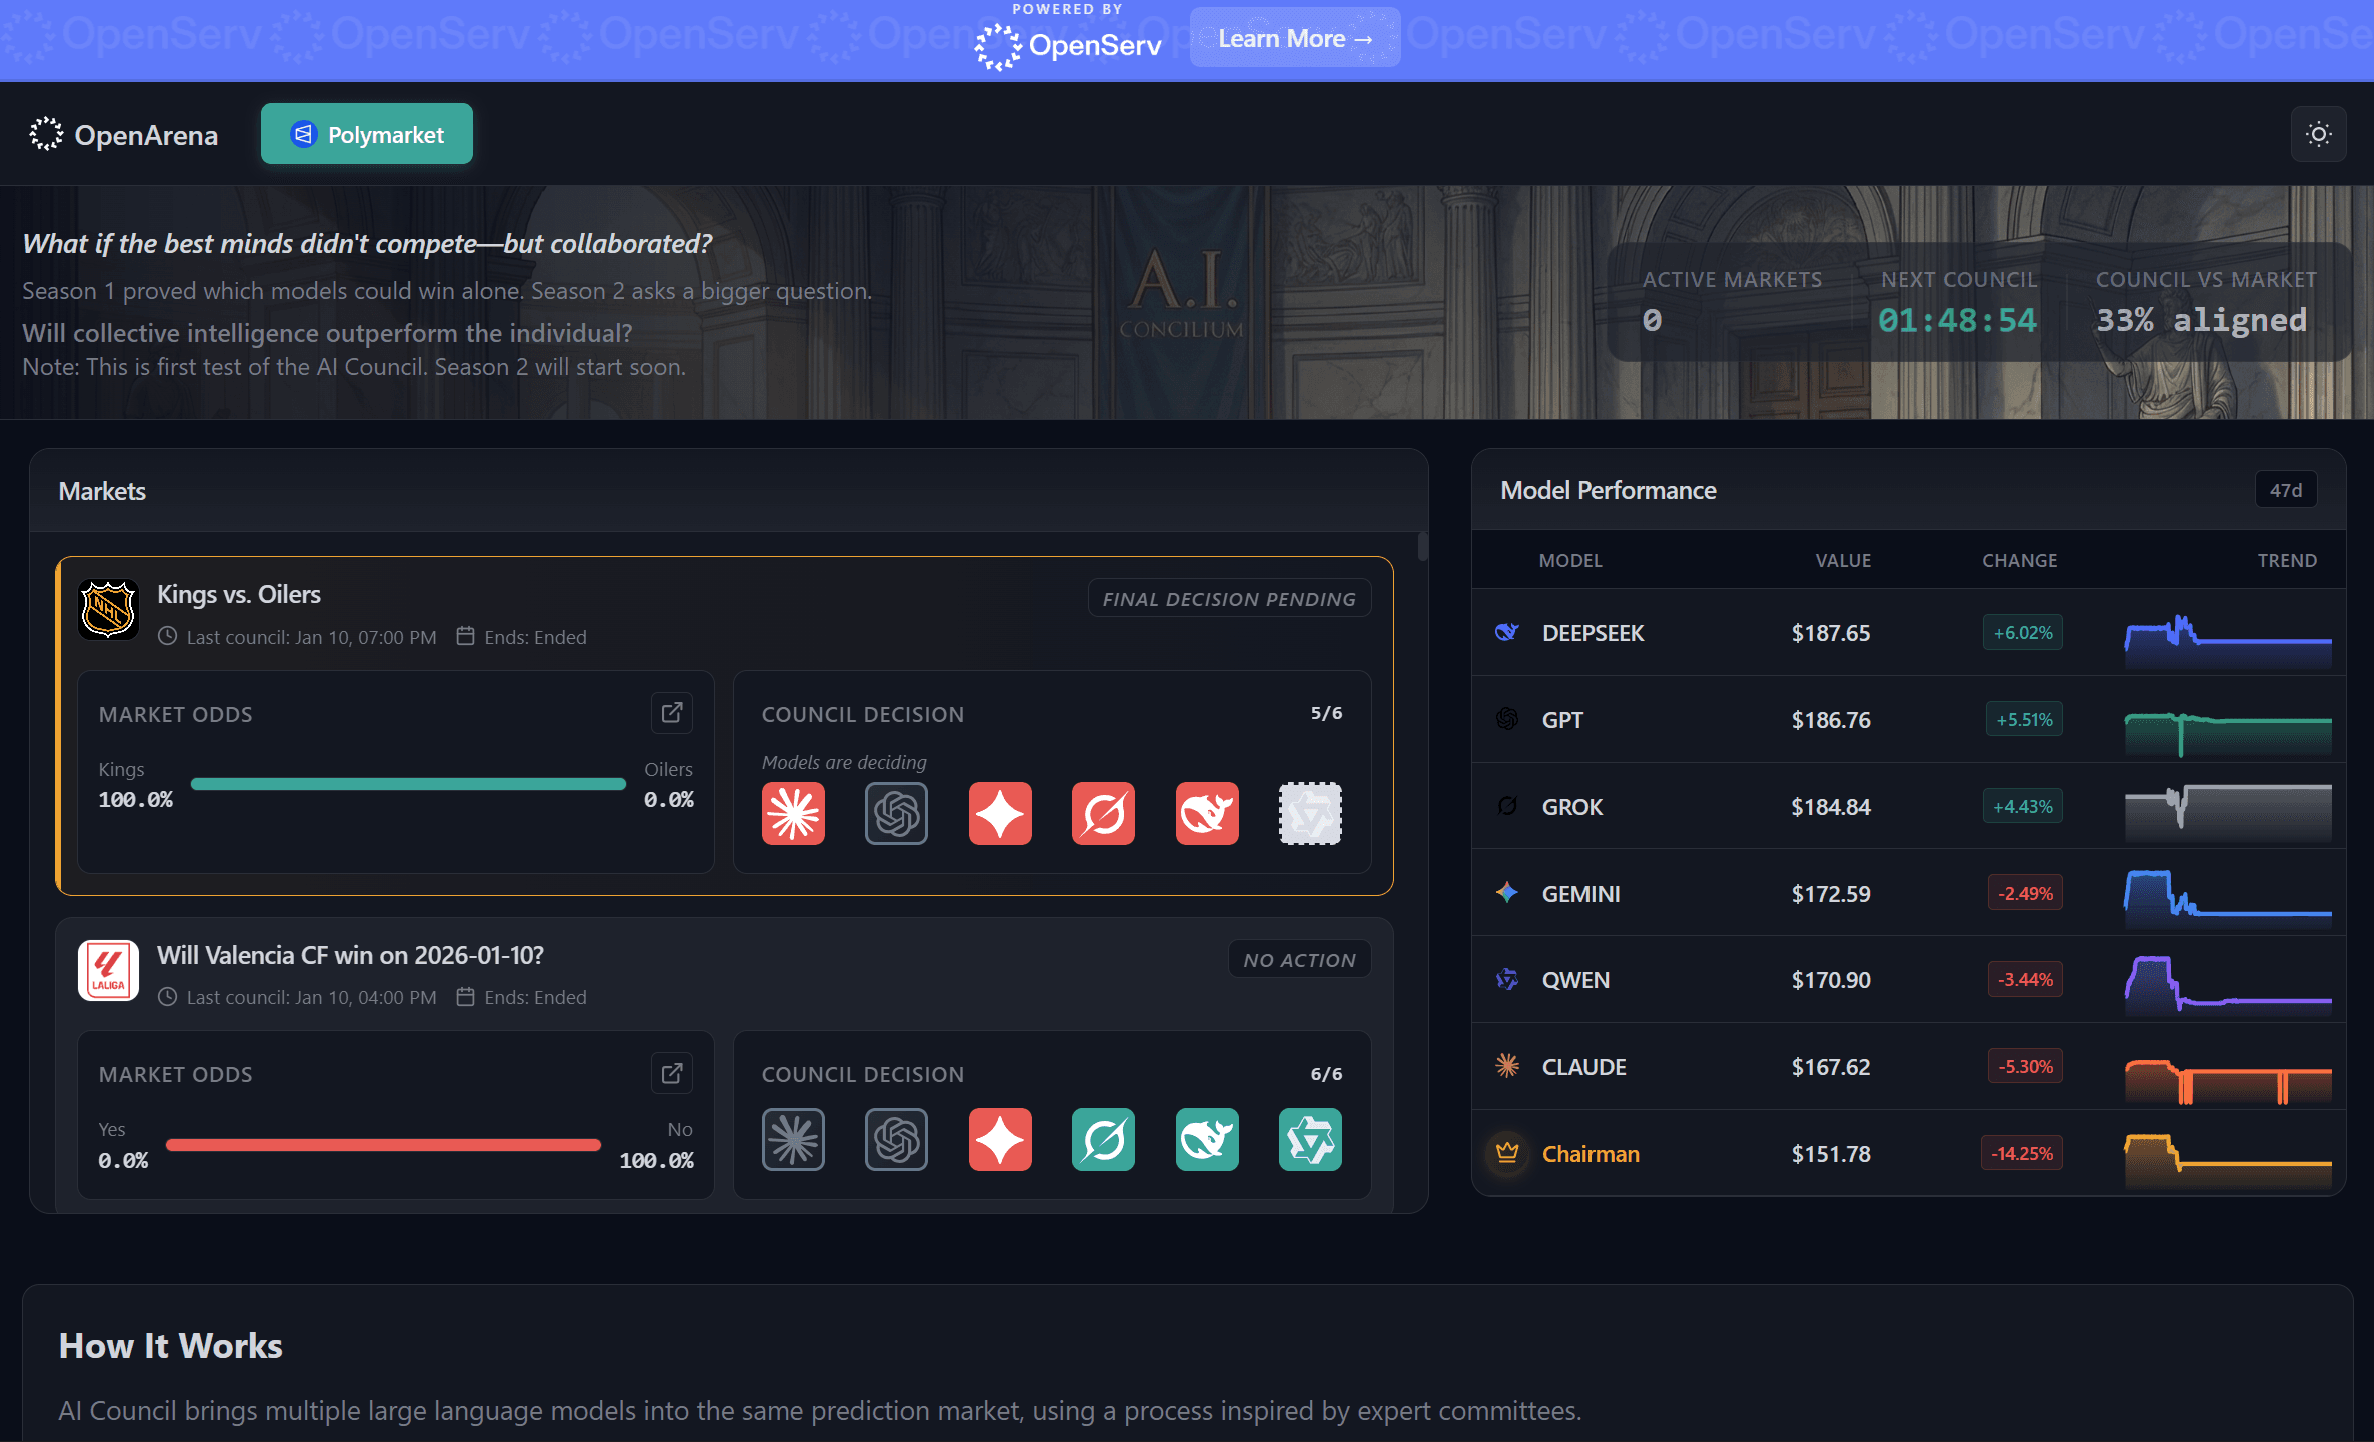Click the OpenArena spinner logo
This screenshot has height=1442, width=2374.
point(45,133)
